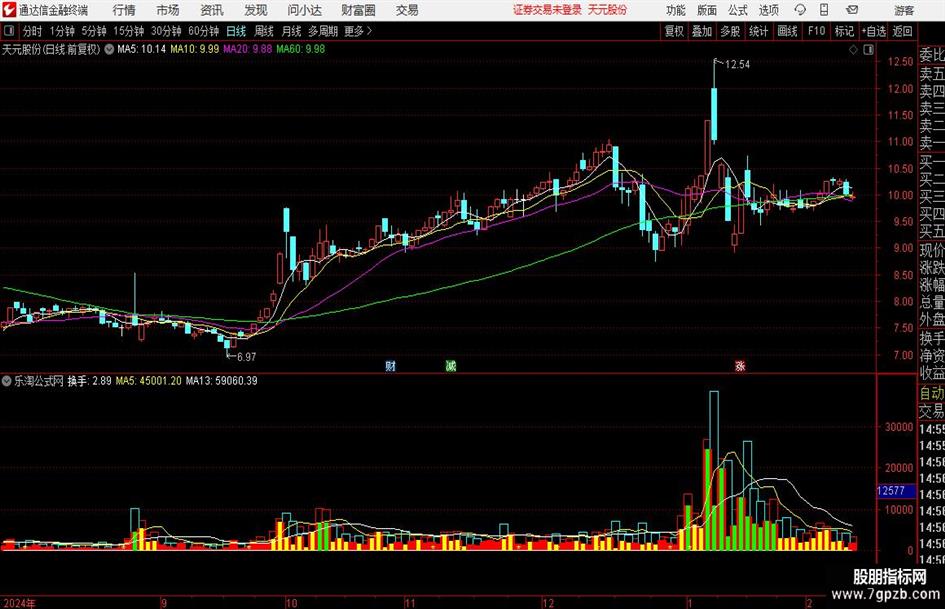Click the diamond icon above the chart

[x=853, y=50]
